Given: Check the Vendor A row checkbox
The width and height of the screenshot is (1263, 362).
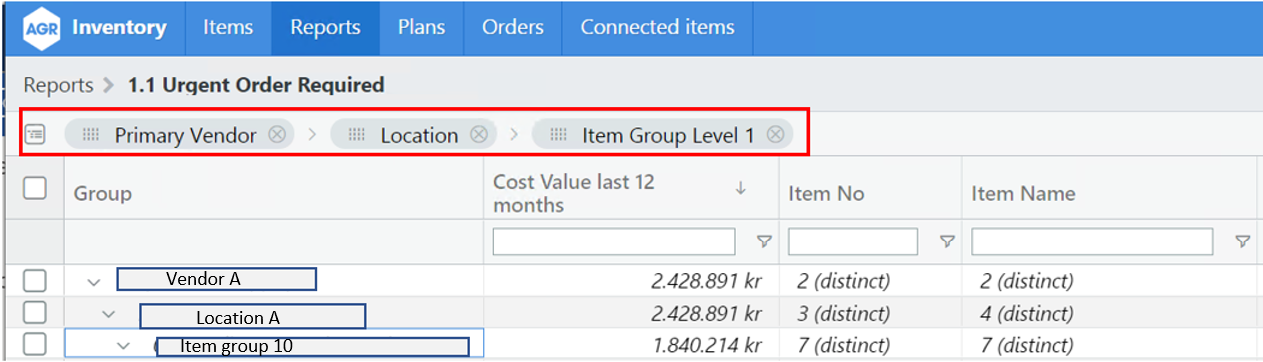Looking at the screenshot, I should coord(35,281).
